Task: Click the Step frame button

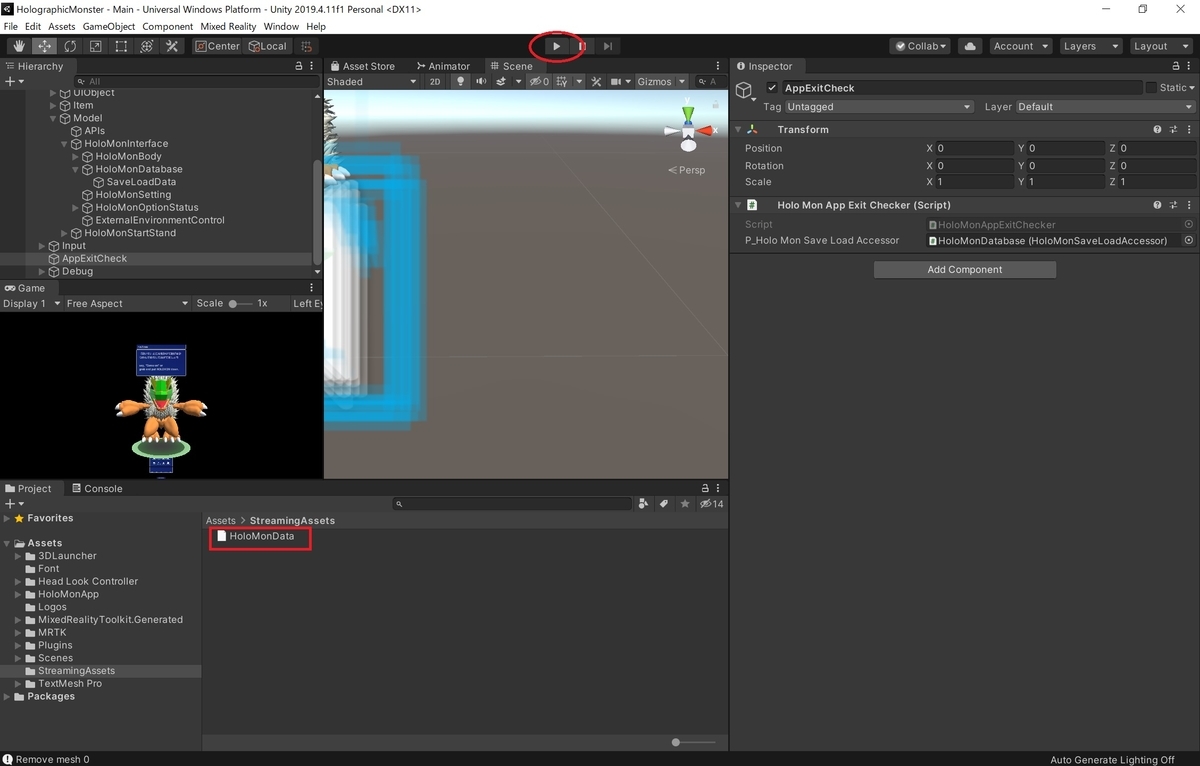Action: [x=607, y=46]
